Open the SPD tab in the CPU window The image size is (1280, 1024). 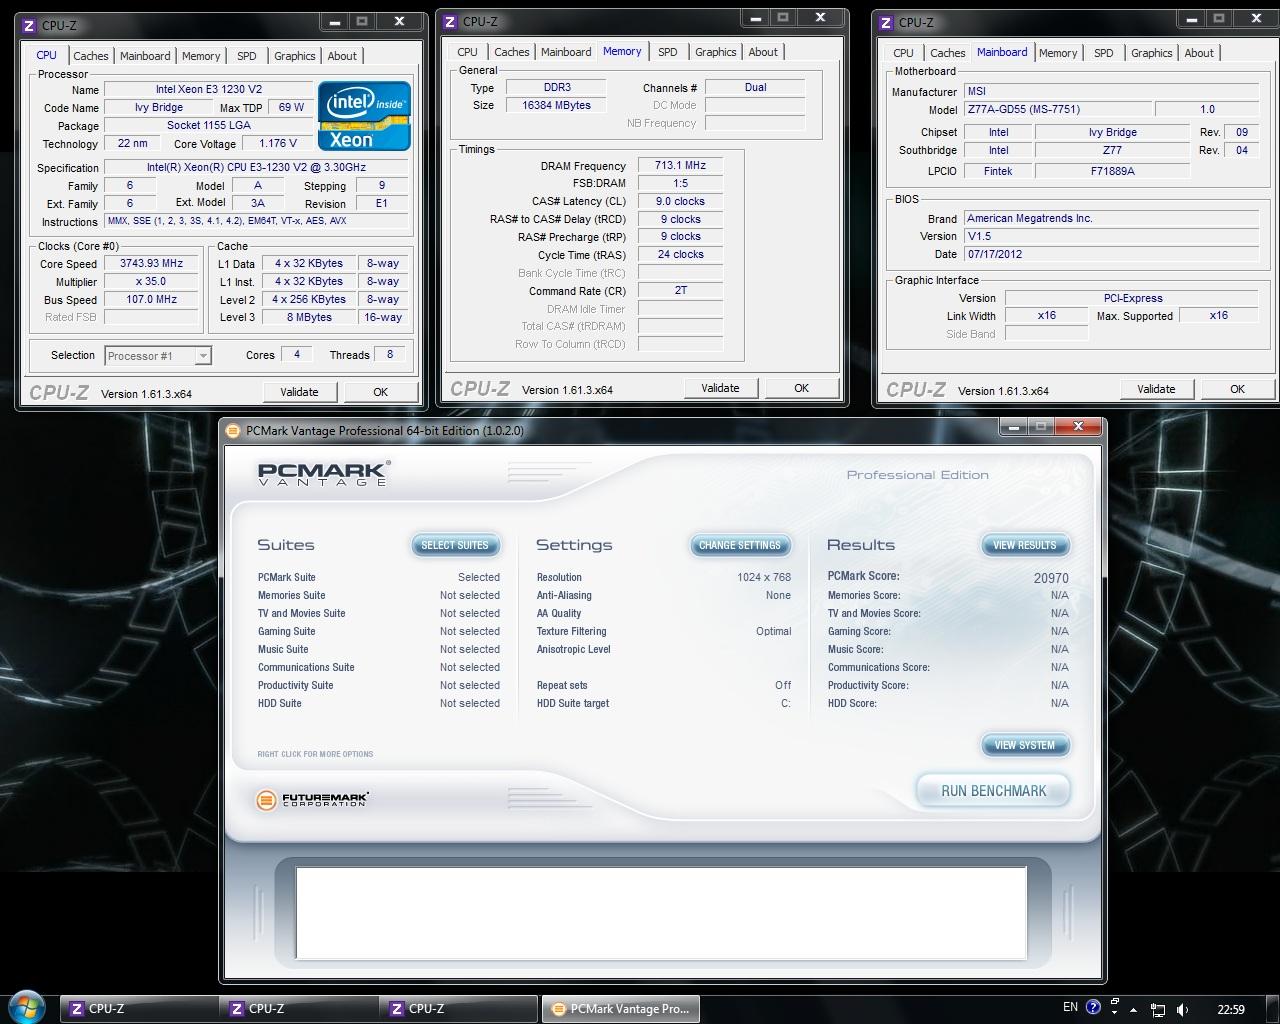(x=246, y=56)
